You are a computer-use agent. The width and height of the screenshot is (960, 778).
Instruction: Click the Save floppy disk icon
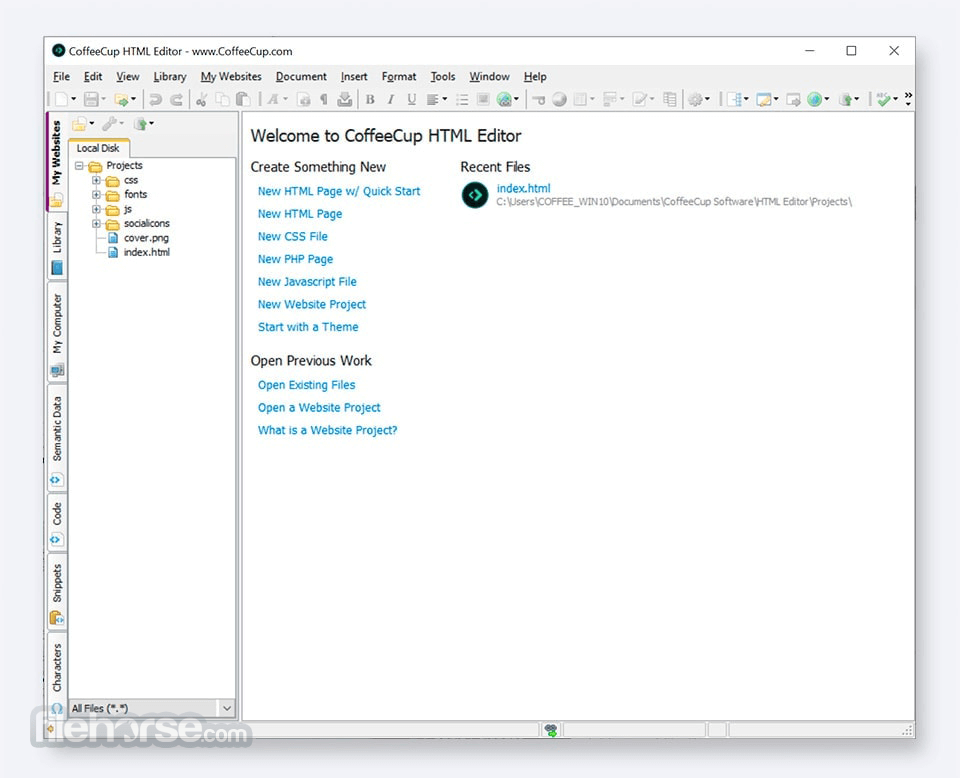coord(91,99)
